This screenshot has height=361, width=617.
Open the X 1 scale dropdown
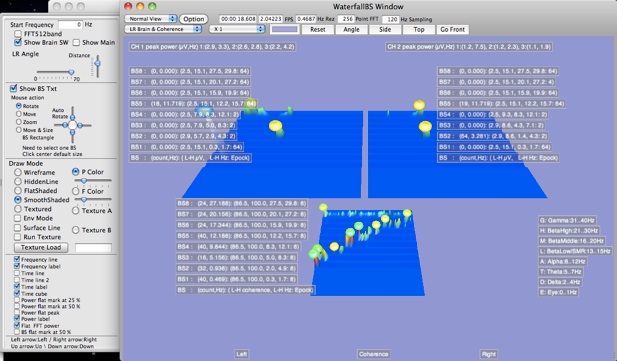pos(237,29)
